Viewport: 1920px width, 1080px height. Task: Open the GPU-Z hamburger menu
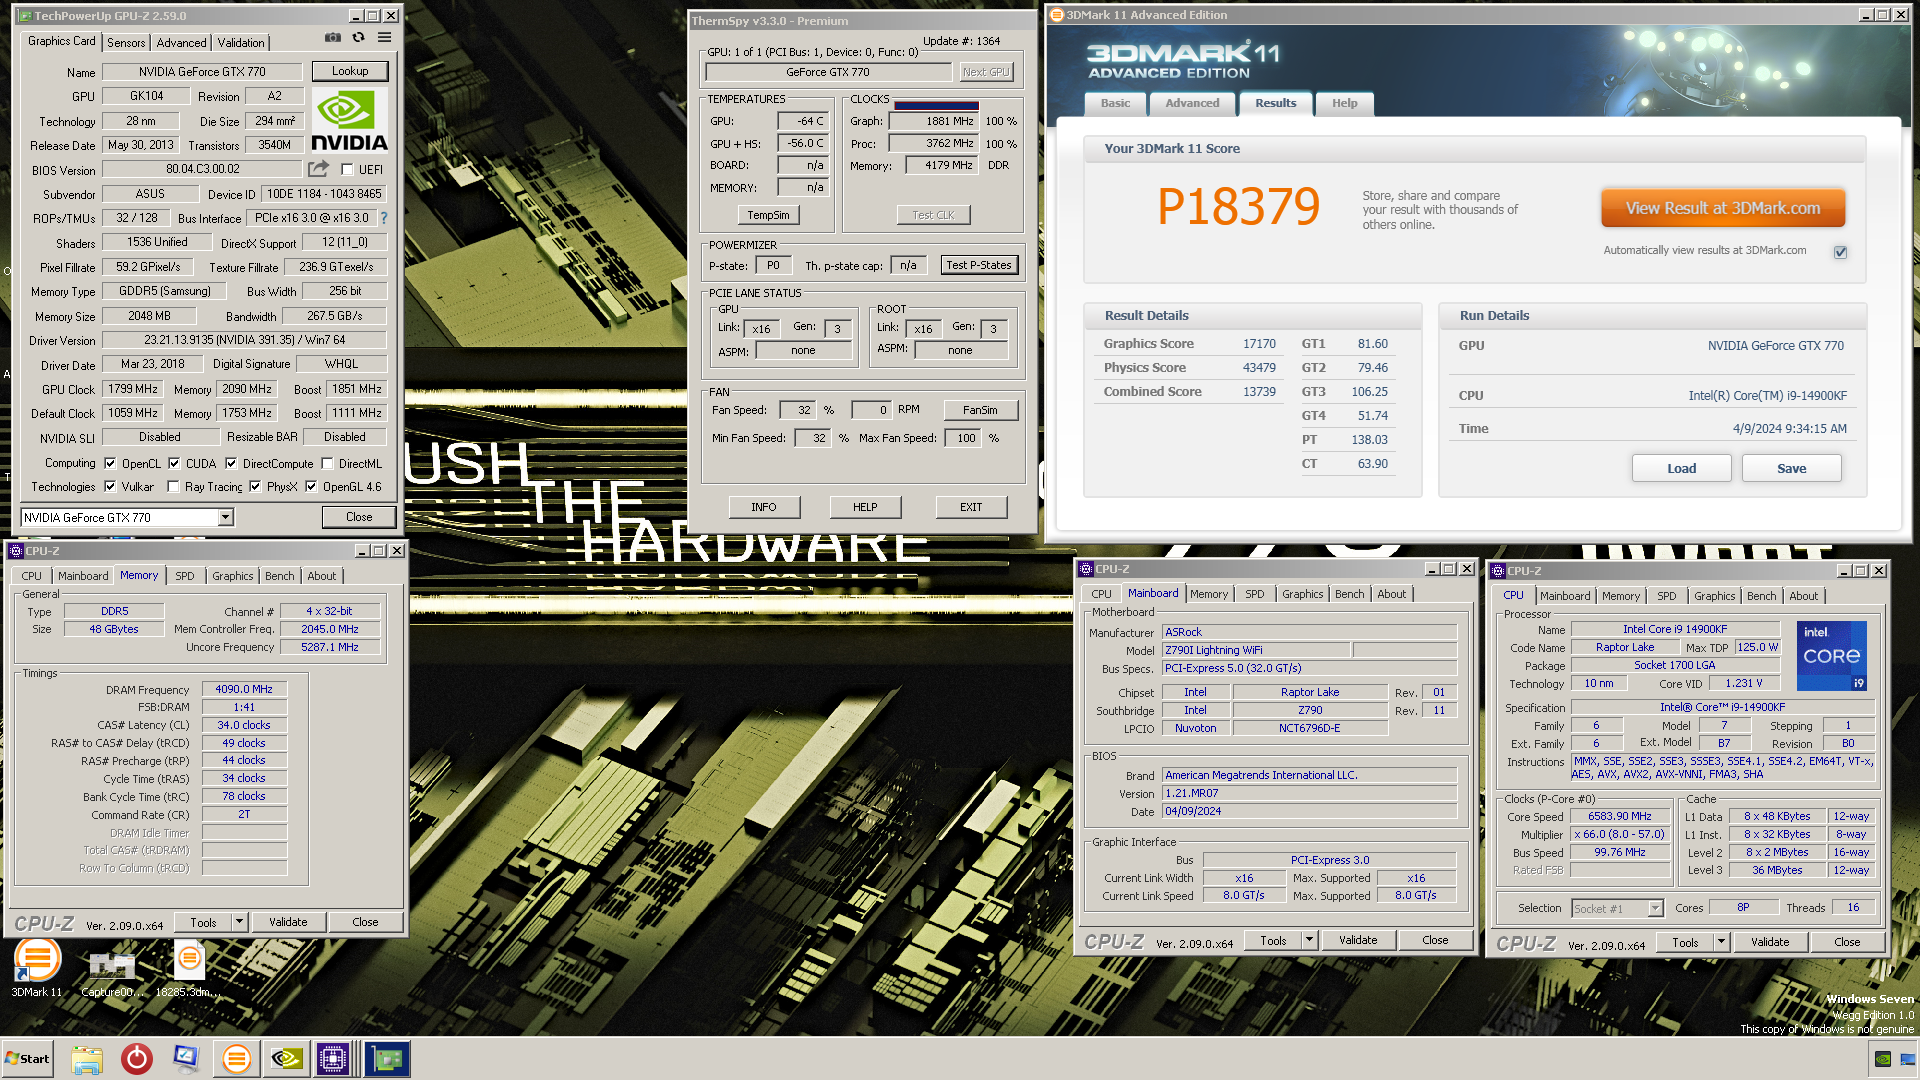(x=384, y=38)
